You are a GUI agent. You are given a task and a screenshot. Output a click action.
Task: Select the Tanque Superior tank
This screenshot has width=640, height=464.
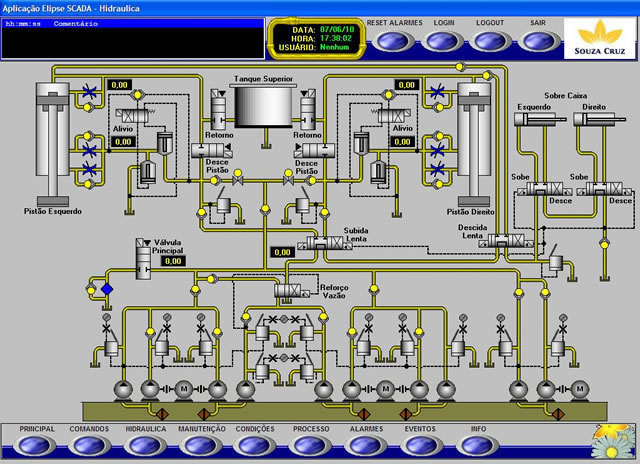click(263, 106)
